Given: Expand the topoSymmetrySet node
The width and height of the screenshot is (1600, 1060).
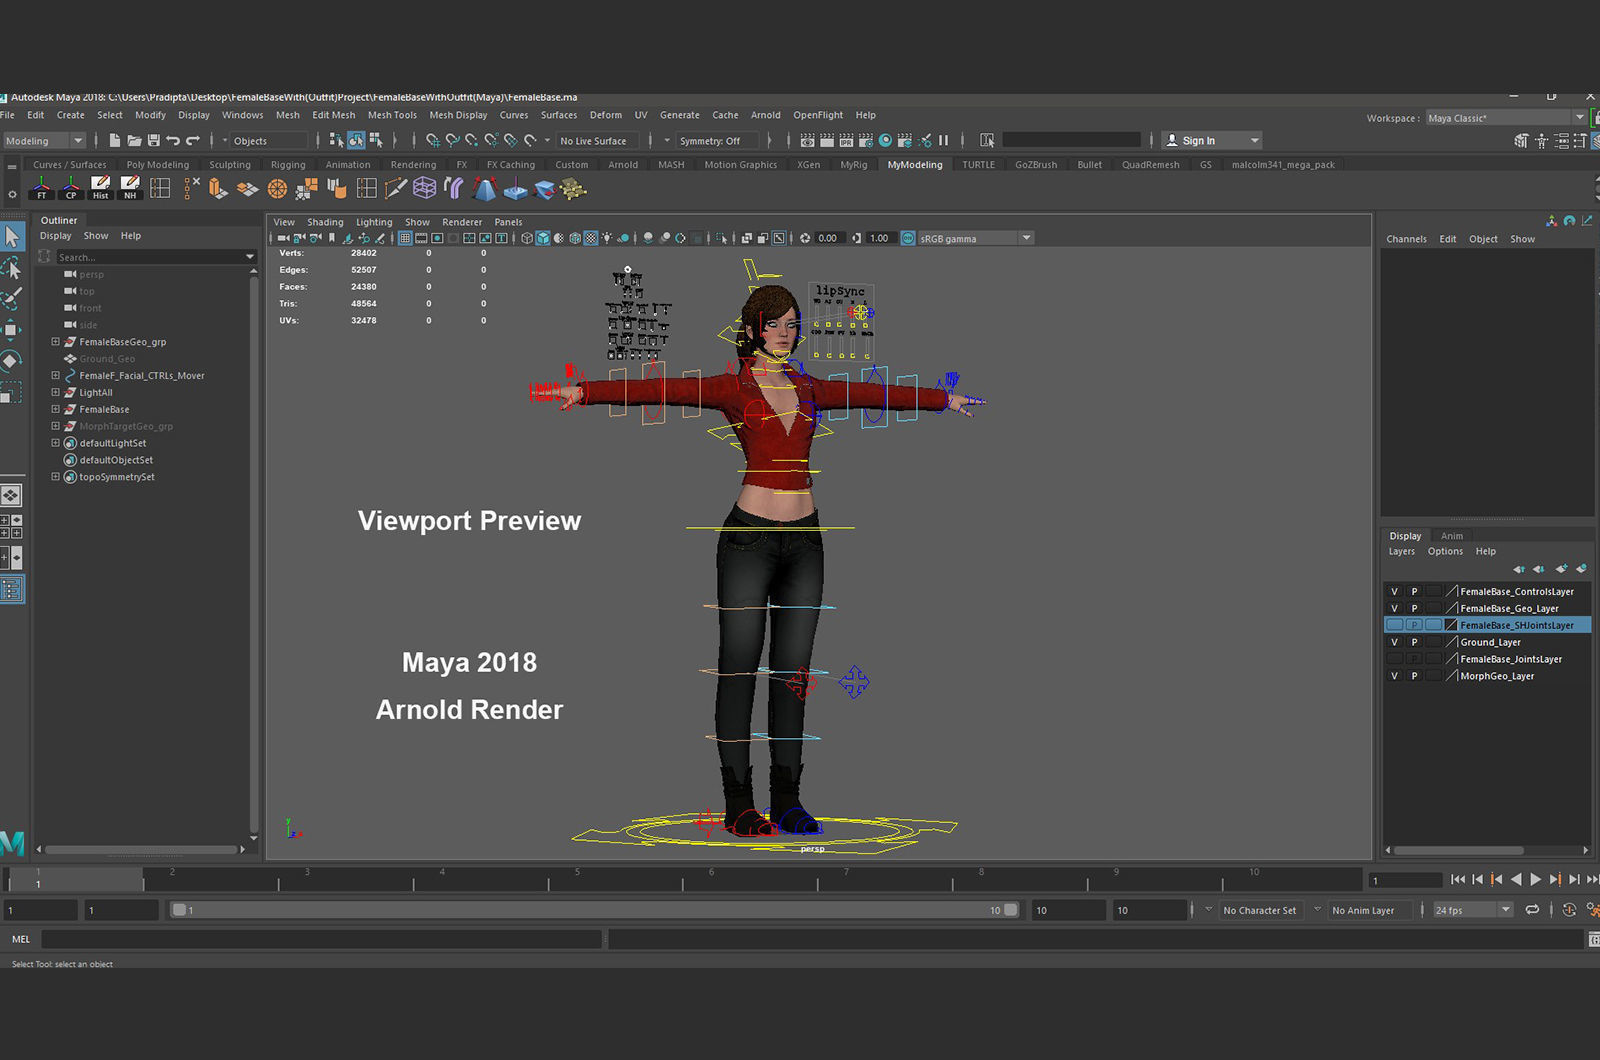Looking at the screenshot, I should click(x=56, y=477).
